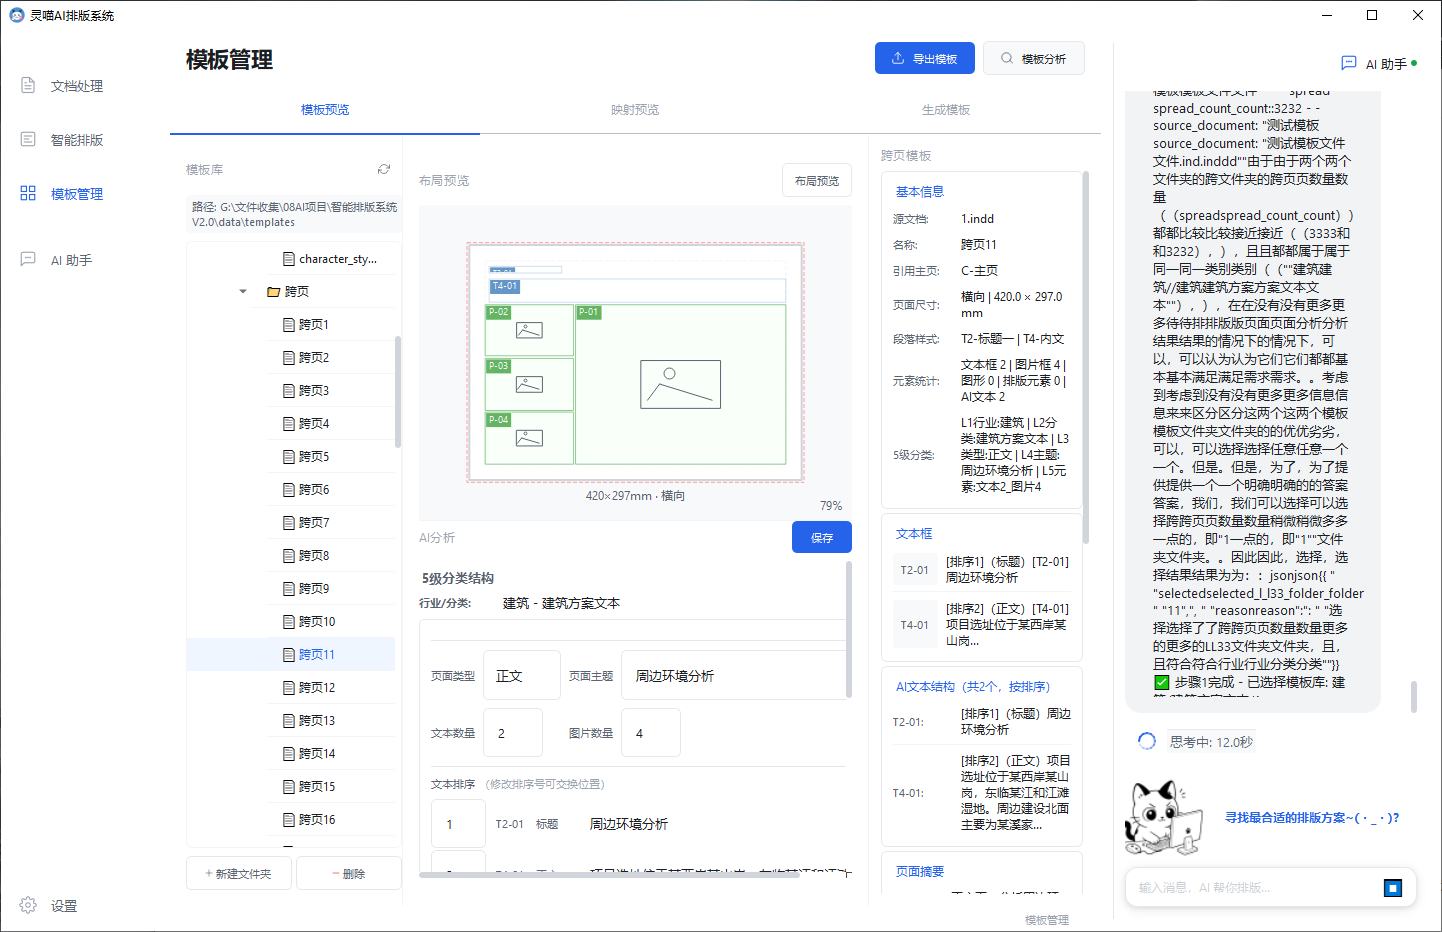
Task: Save the AI analysis with 保存
Action: click(x=822, y=537)
